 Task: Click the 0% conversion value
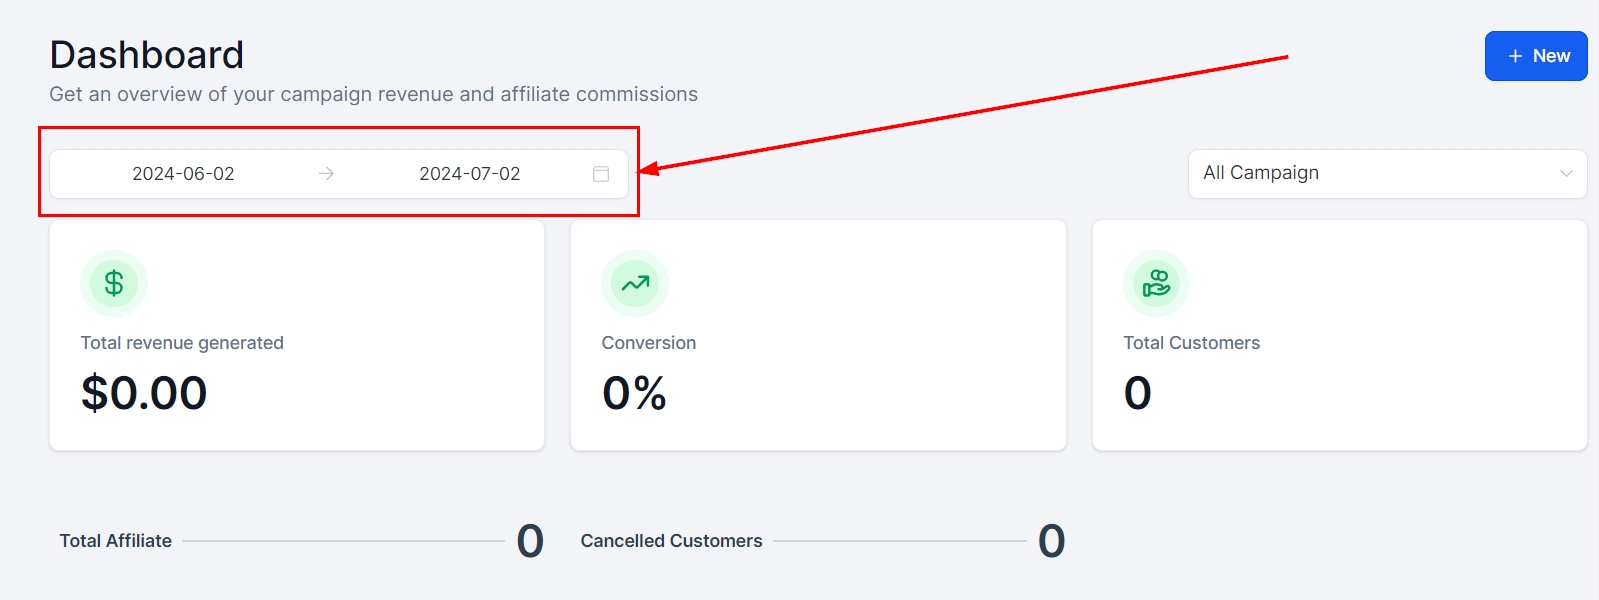634,393
